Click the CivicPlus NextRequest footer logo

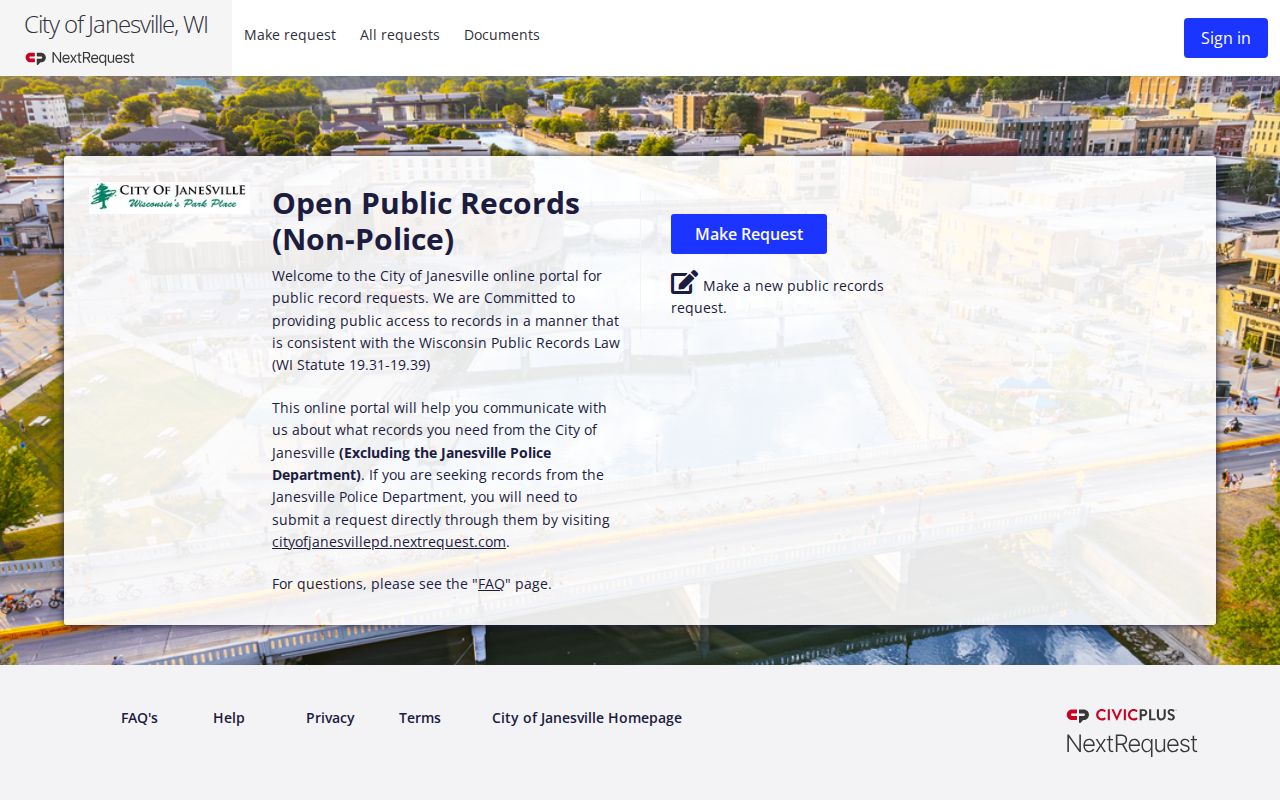(1131, 730)
